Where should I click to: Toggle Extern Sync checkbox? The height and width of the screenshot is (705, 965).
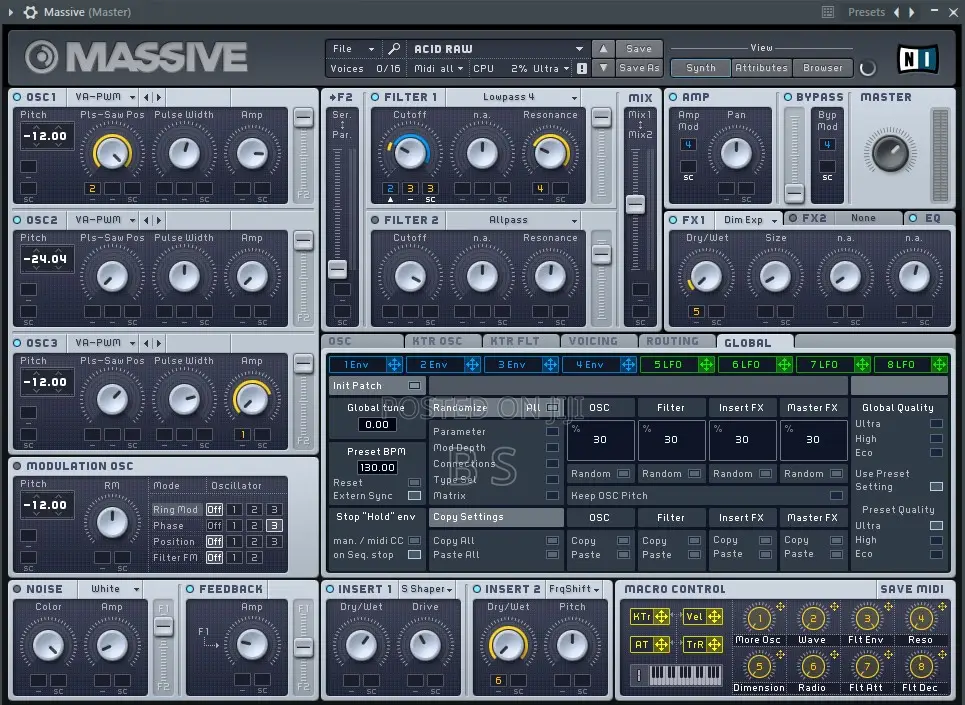click(x=415, y=495)
